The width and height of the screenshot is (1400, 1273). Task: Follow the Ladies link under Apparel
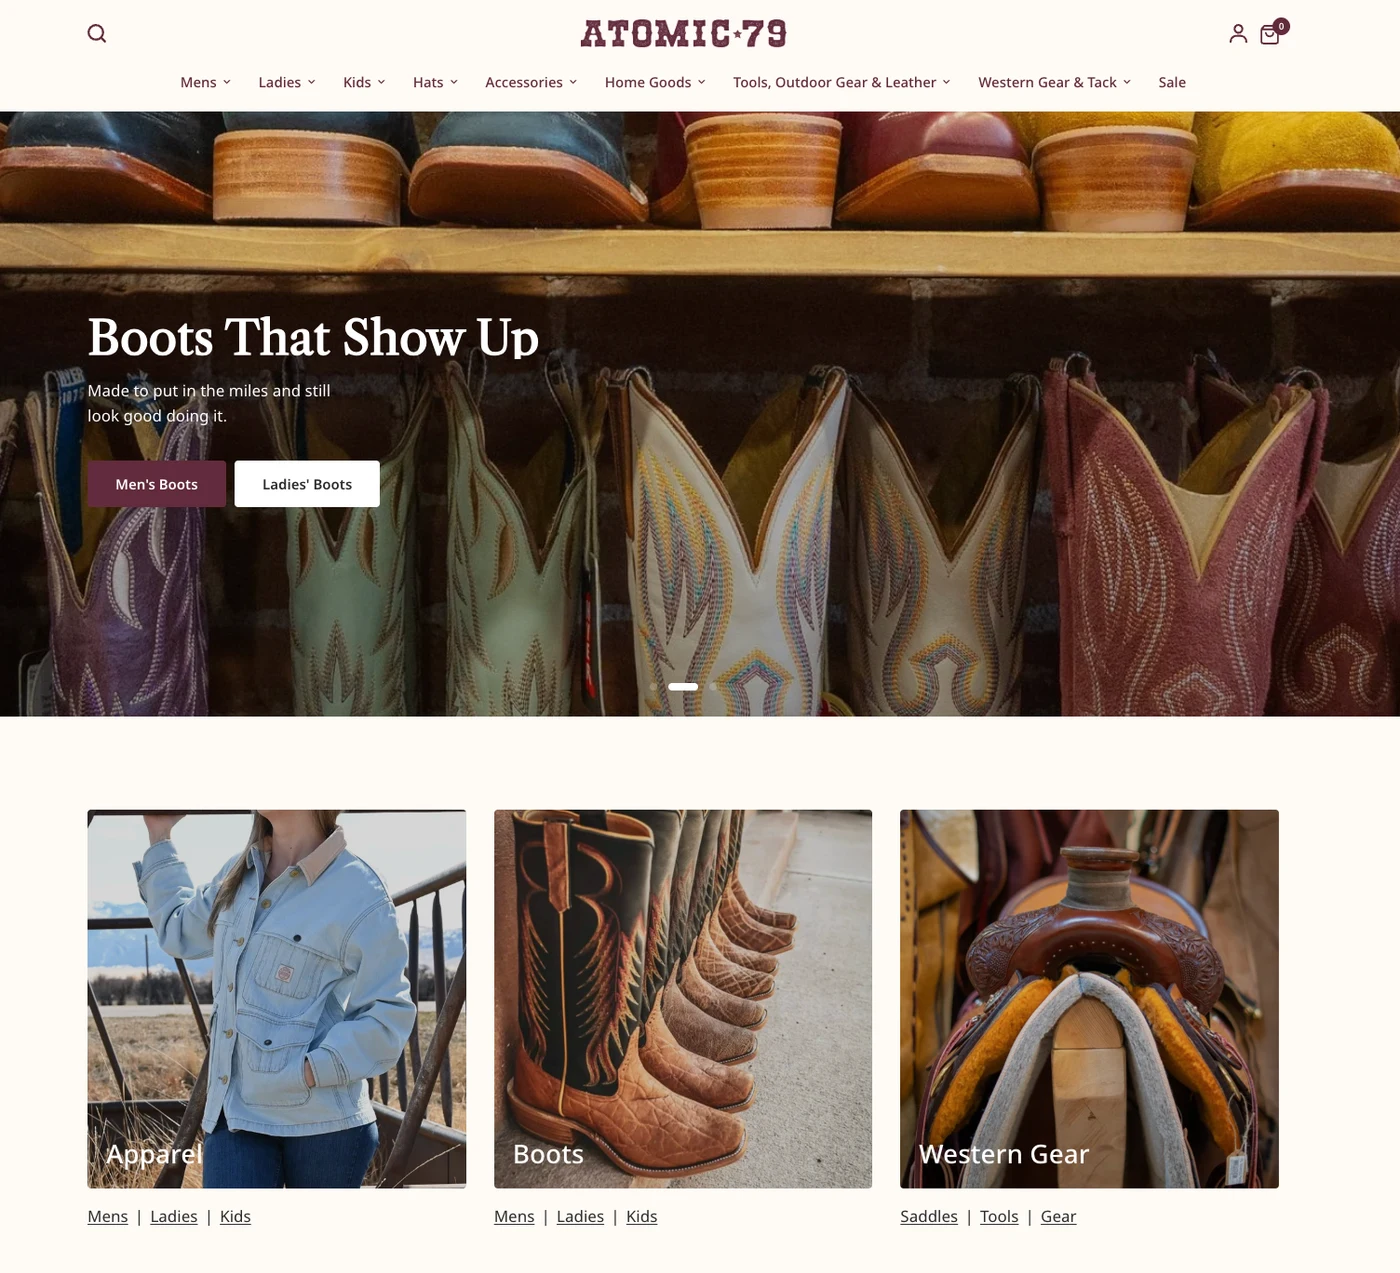pos(174,1216)
